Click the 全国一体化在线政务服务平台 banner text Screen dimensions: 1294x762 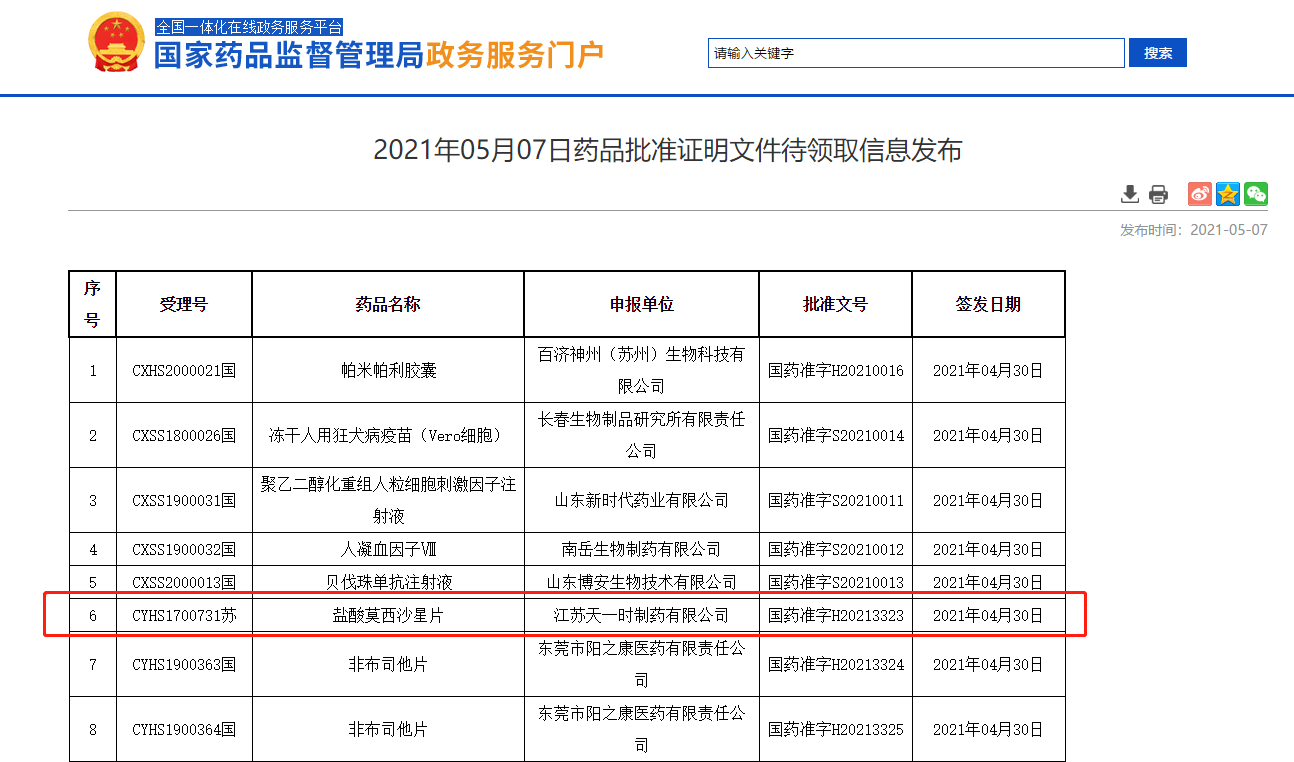249,27
